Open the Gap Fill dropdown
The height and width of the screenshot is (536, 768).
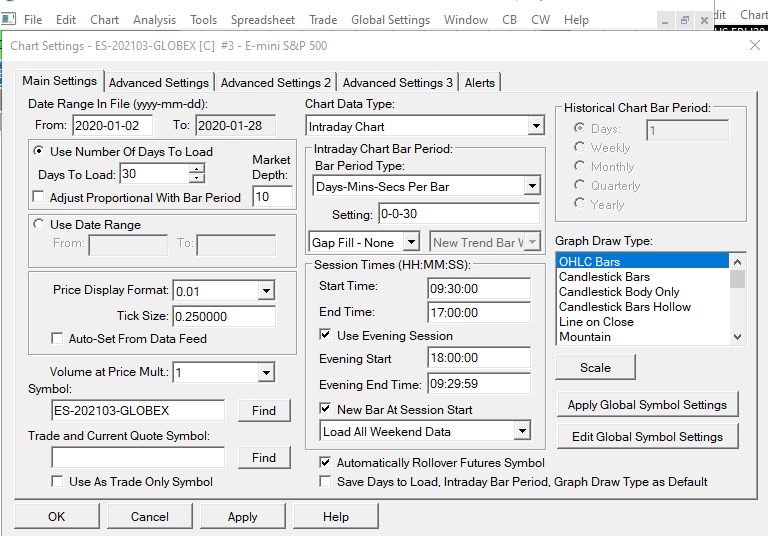coord(411,242)
